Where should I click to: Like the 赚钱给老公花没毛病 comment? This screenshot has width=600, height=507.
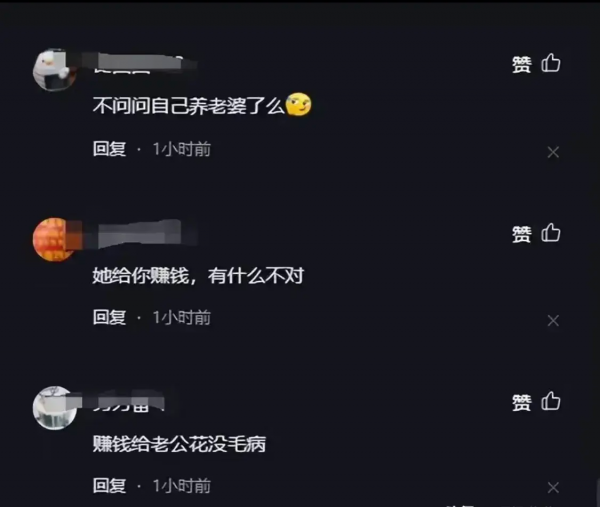pos(551,401)
